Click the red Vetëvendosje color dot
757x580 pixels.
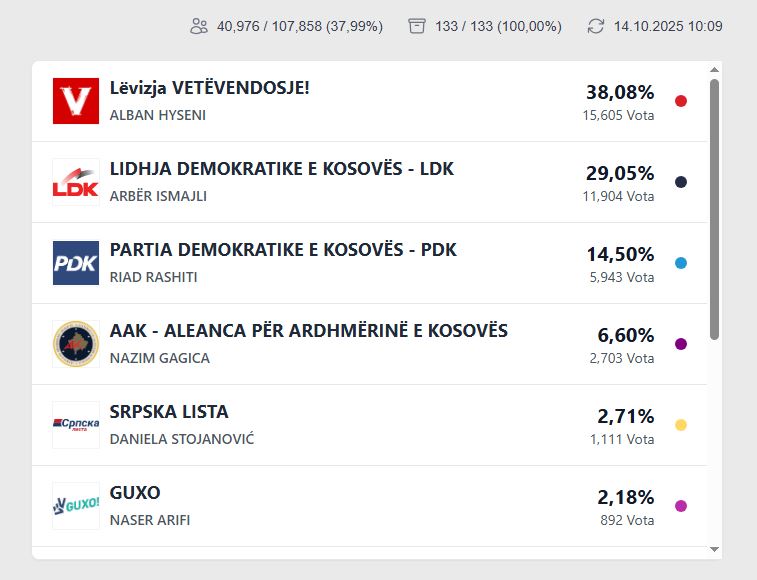click(681, 101)
